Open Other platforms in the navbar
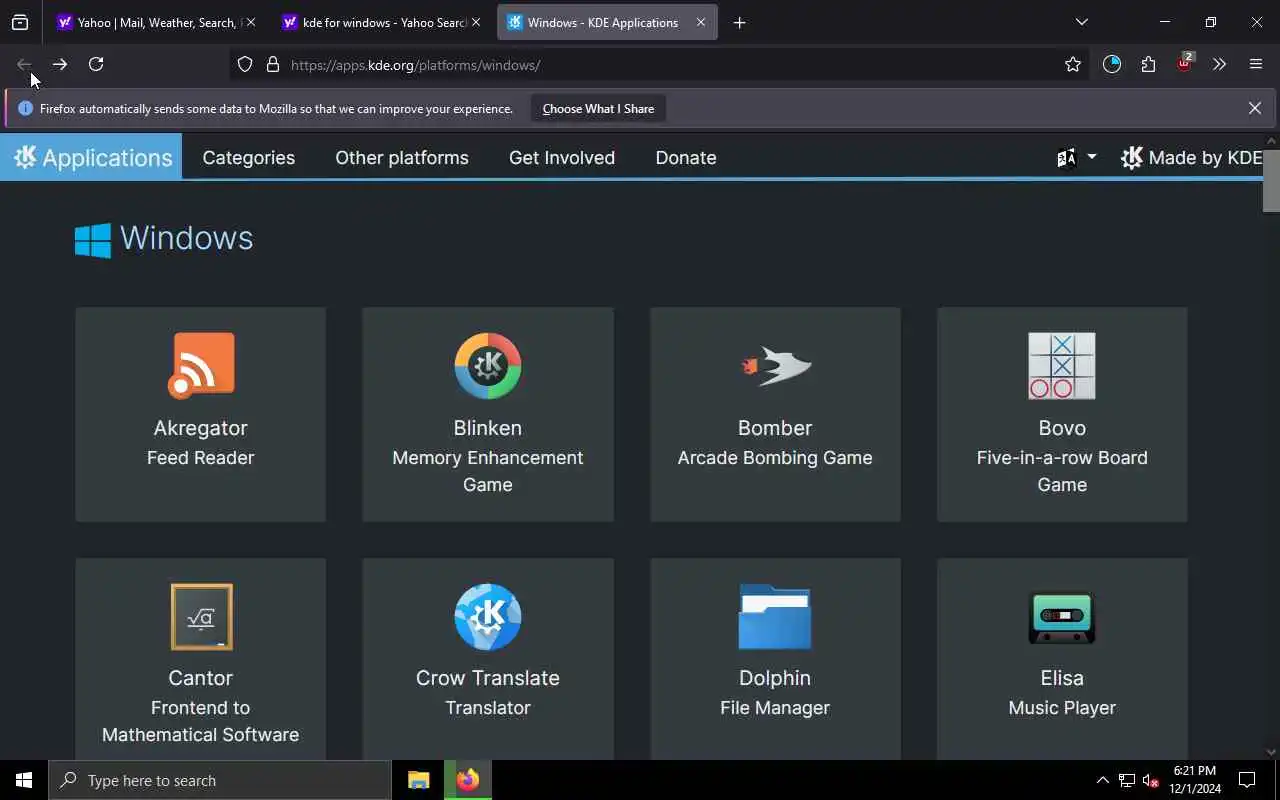 pyautogui.click(x=402, y=157)
